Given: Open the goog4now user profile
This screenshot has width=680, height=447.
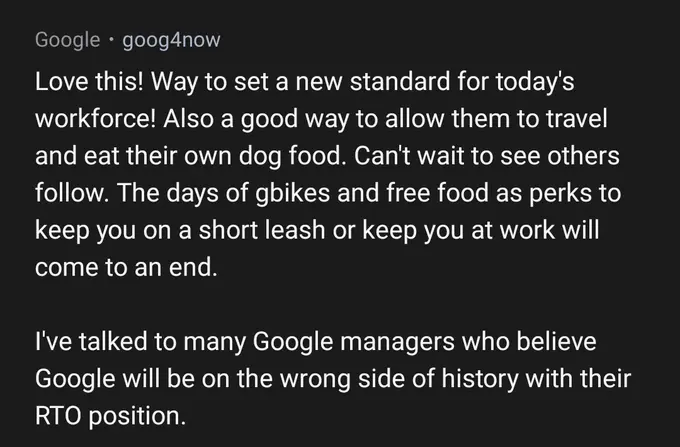Looking at the screenshot, I should (x=171, y=40).
